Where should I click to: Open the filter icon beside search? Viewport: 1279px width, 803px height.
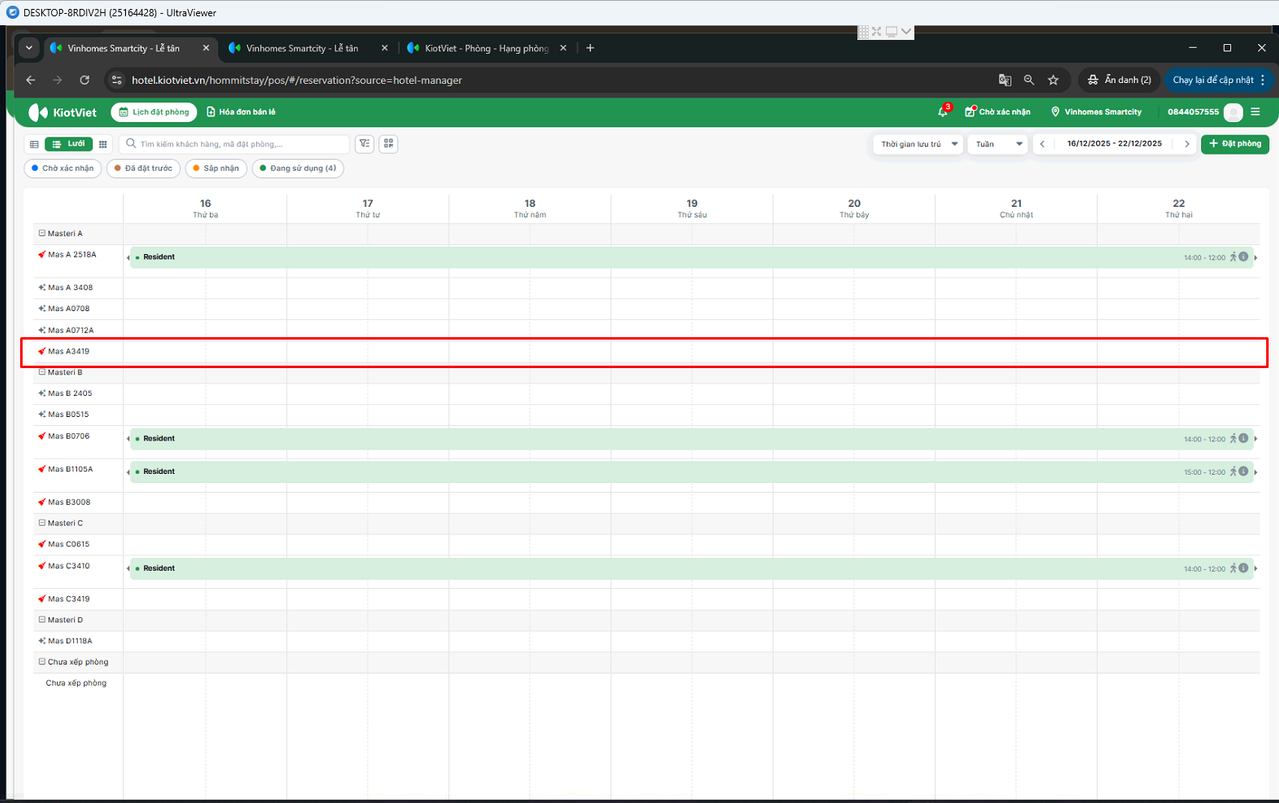point(365,144)
